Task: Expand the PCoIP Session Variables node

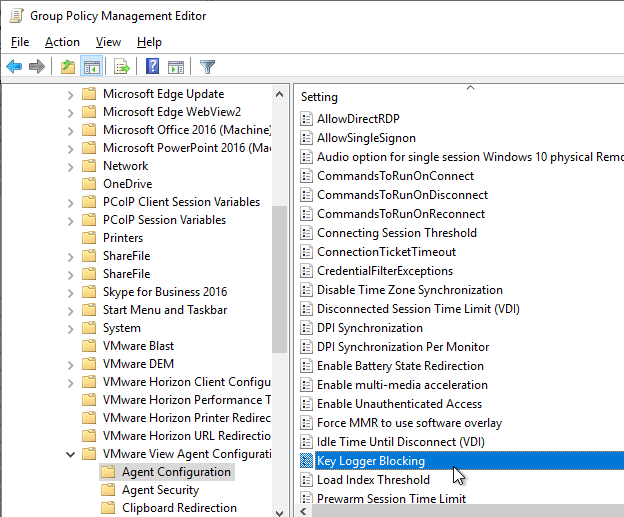Action: (70, 221)
